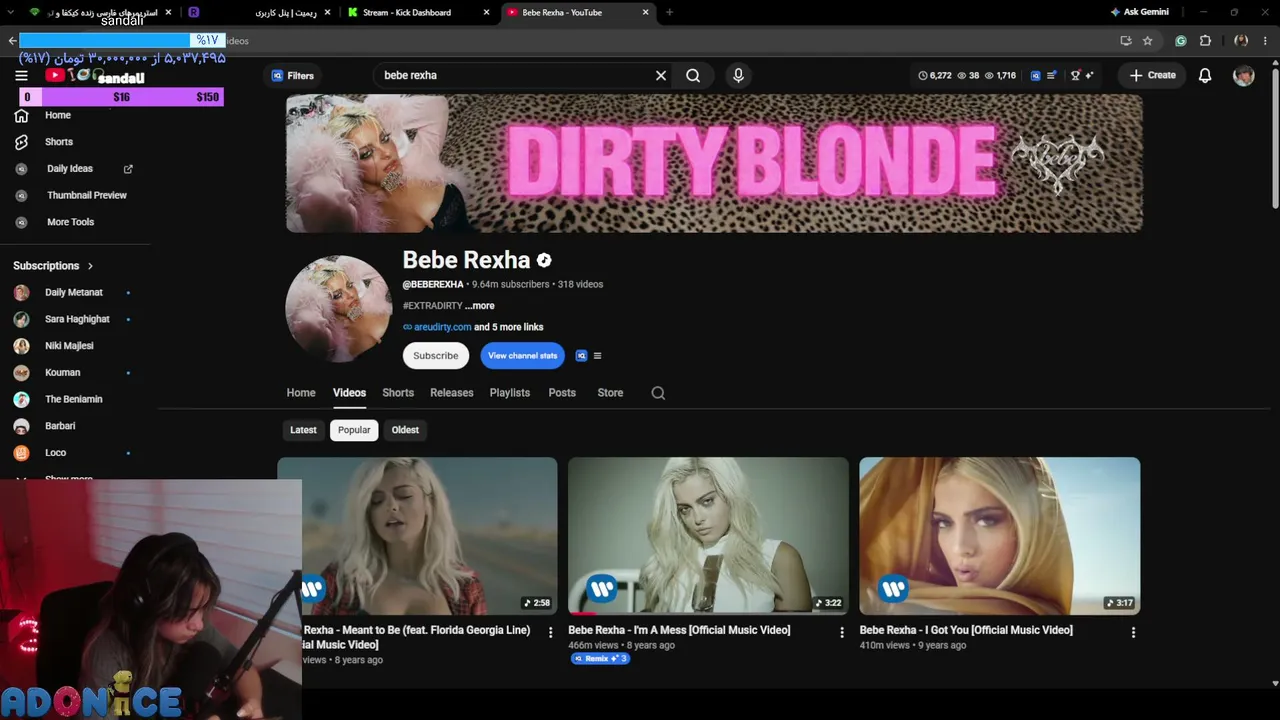Expand channel description with '...more'
This screenshot has height=720, width=1280.
pyautogui.click(x=479, y=306)
